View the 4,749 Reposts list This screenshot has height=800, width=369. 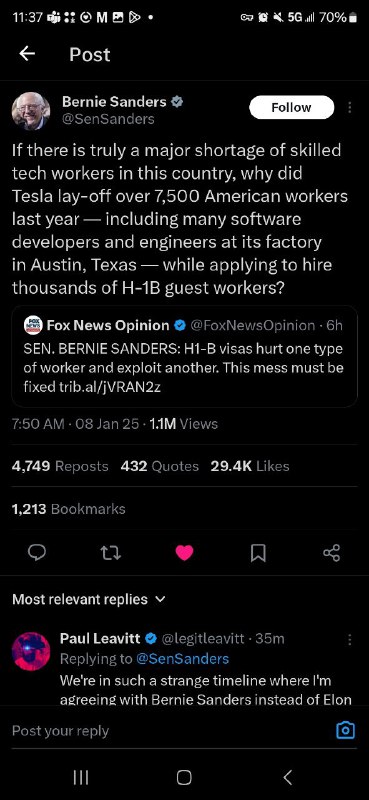pos(60,466)
